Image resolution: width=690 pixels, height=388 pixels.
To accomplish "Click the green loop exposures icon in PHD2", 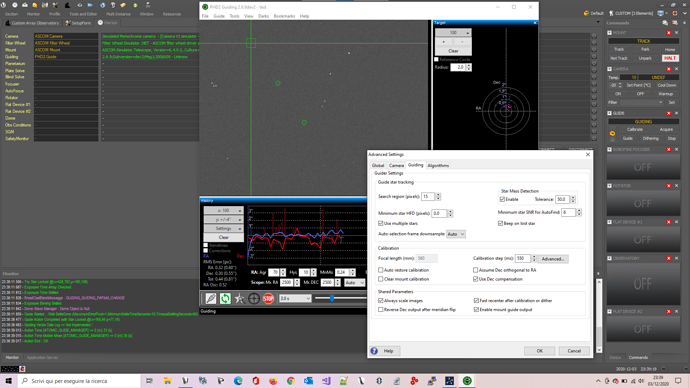I will (225, 298).
